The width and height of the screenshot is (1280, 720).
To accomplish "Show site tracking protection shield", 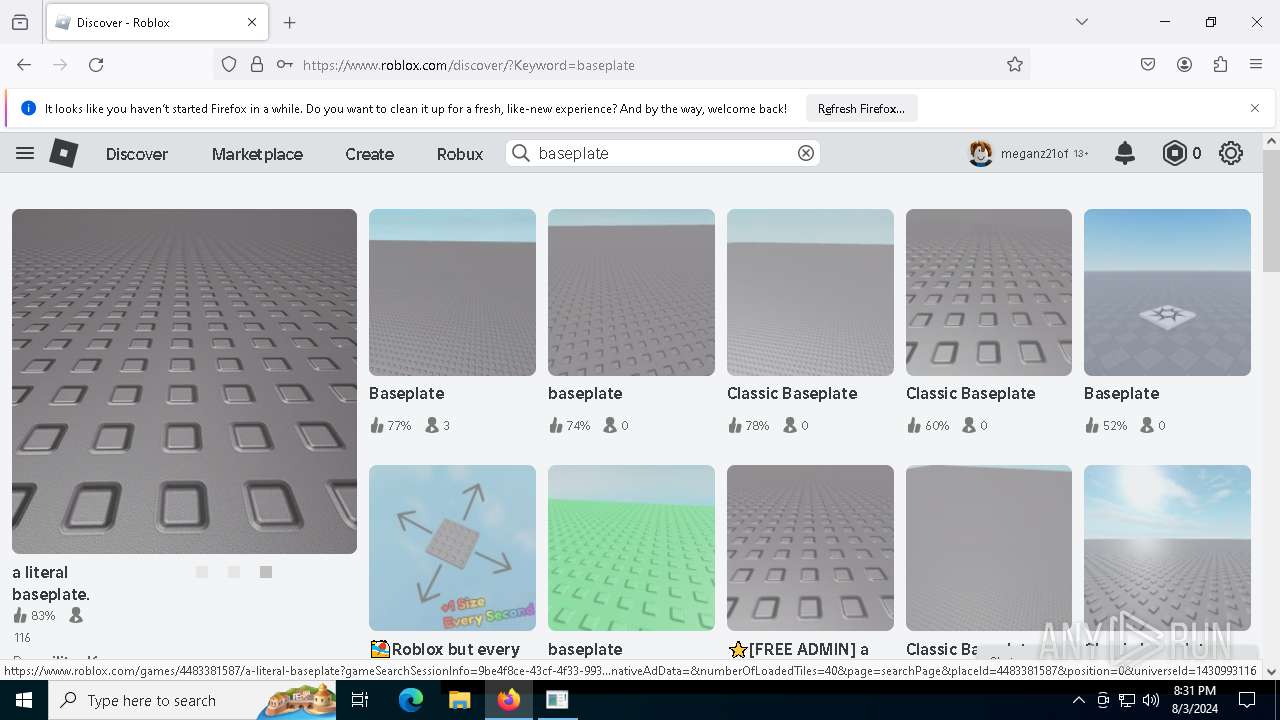I will [x=229, y=65].
